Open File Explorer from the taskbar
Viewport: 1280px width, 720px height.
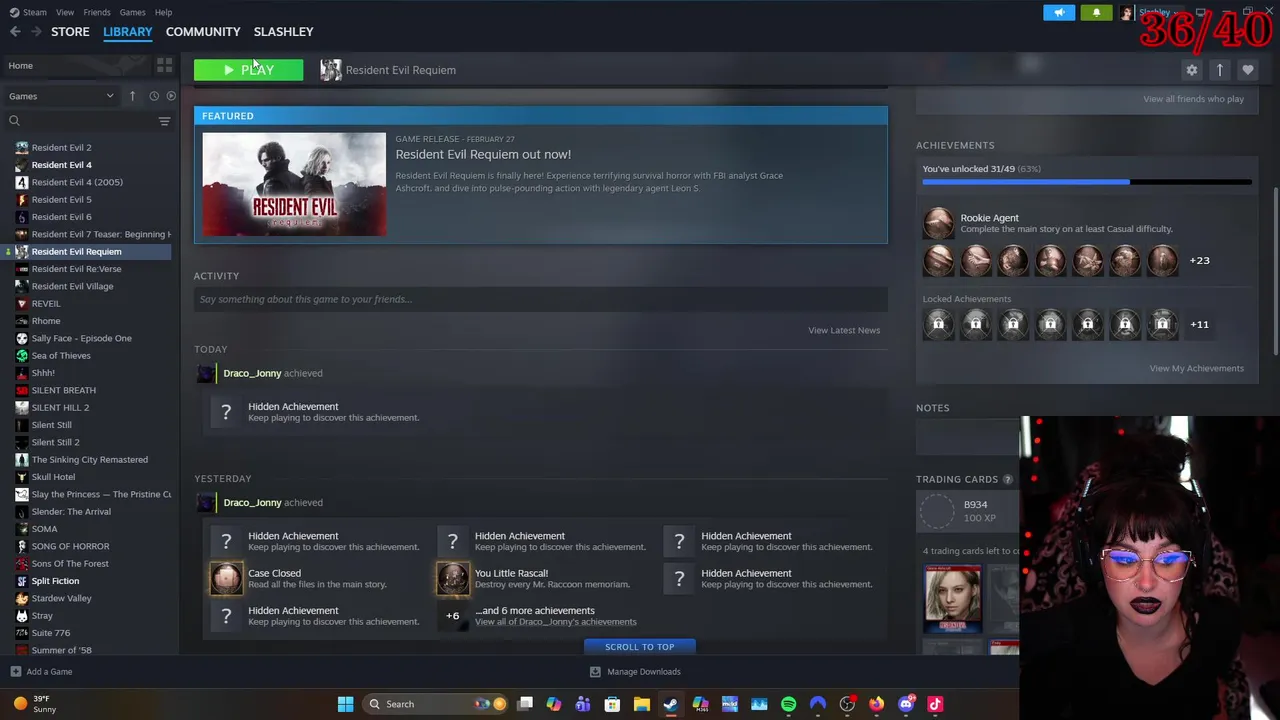[x=641, y=704]
